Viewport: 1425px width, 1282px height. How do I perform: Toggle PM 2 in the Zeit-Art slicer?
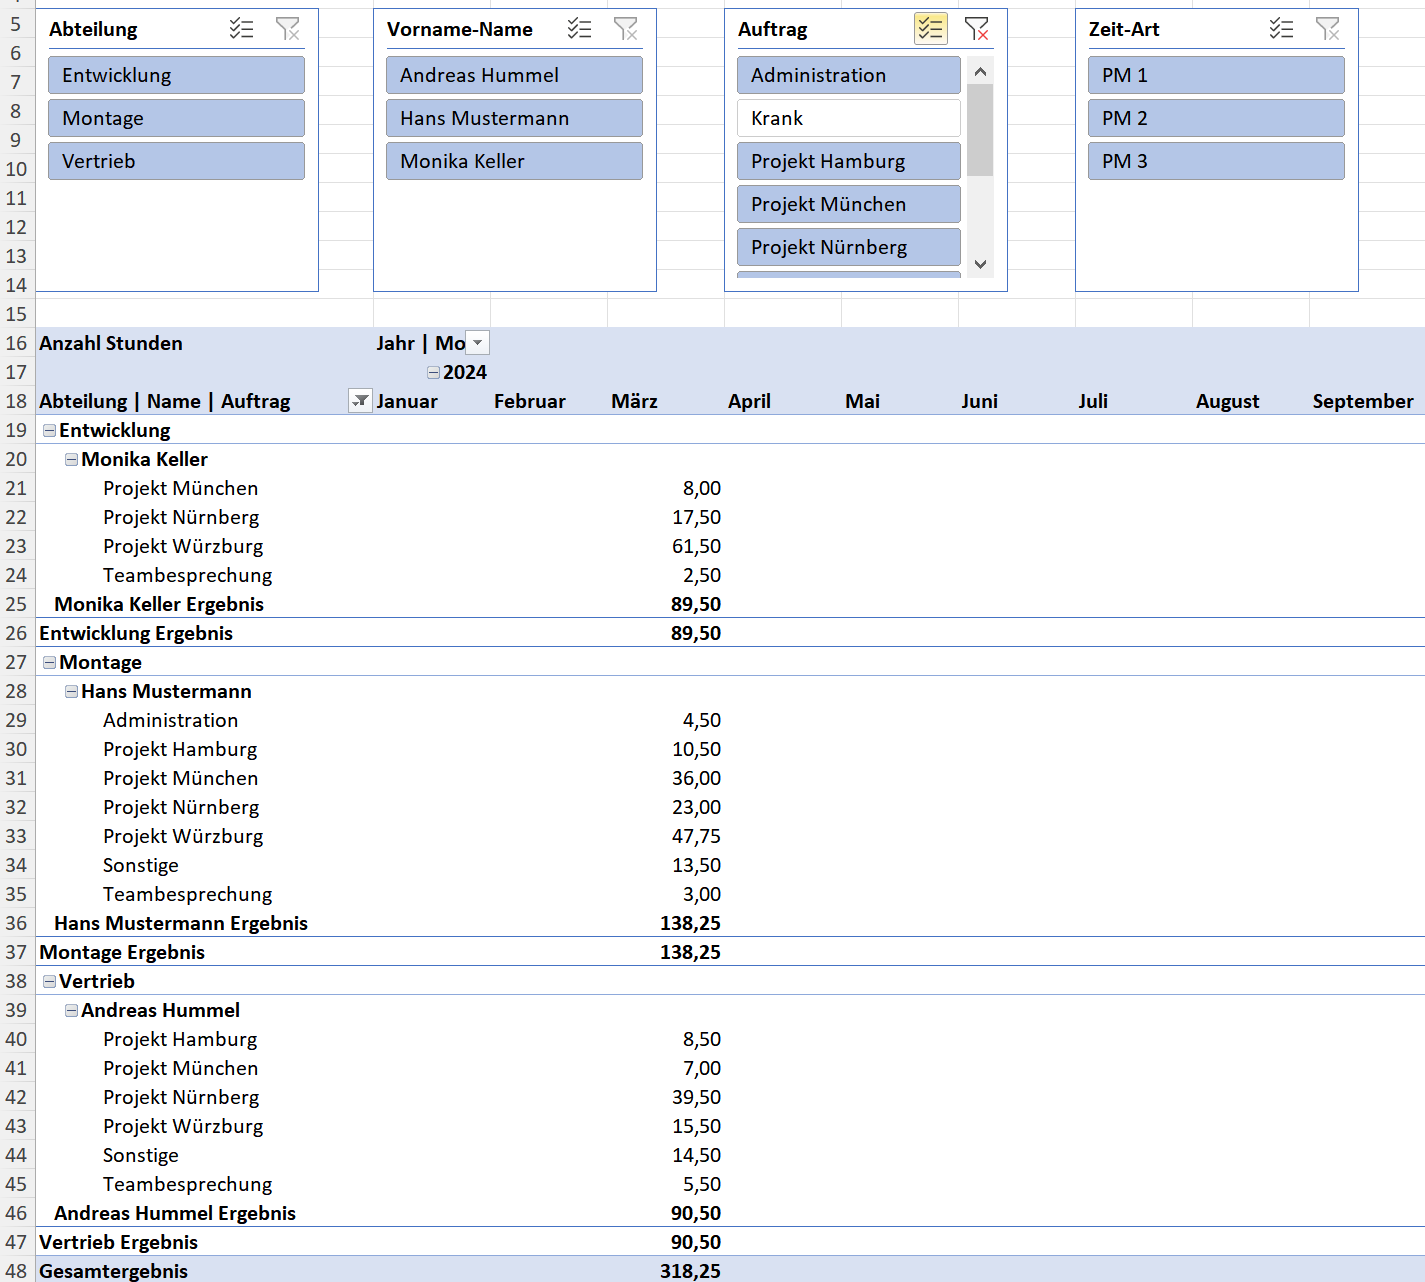click(x=1215, y=118)
